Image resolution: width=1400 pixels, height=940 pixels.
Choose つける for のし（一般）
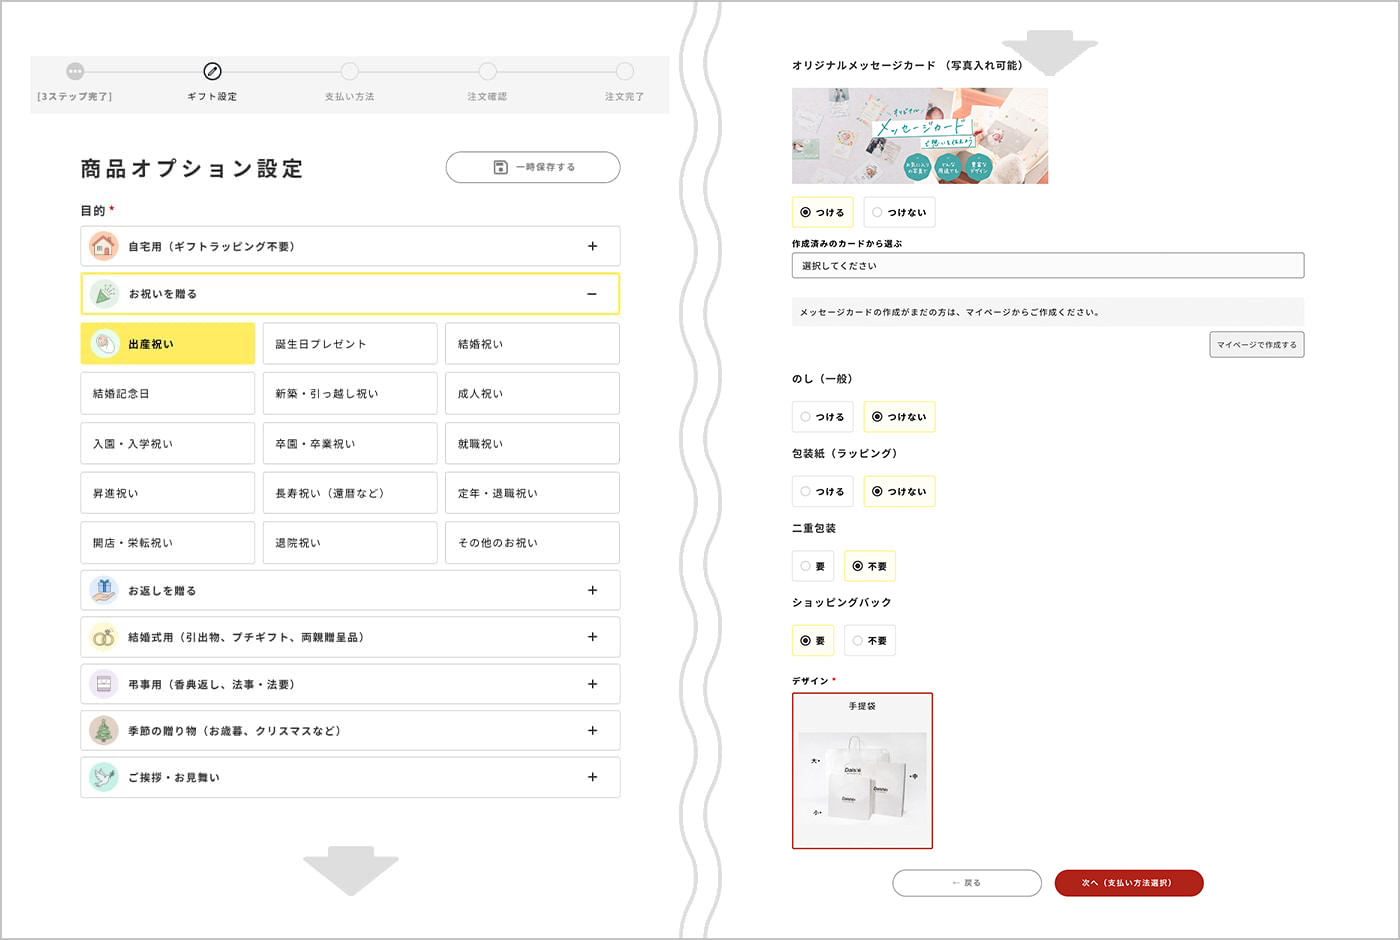tap(822, 417)
